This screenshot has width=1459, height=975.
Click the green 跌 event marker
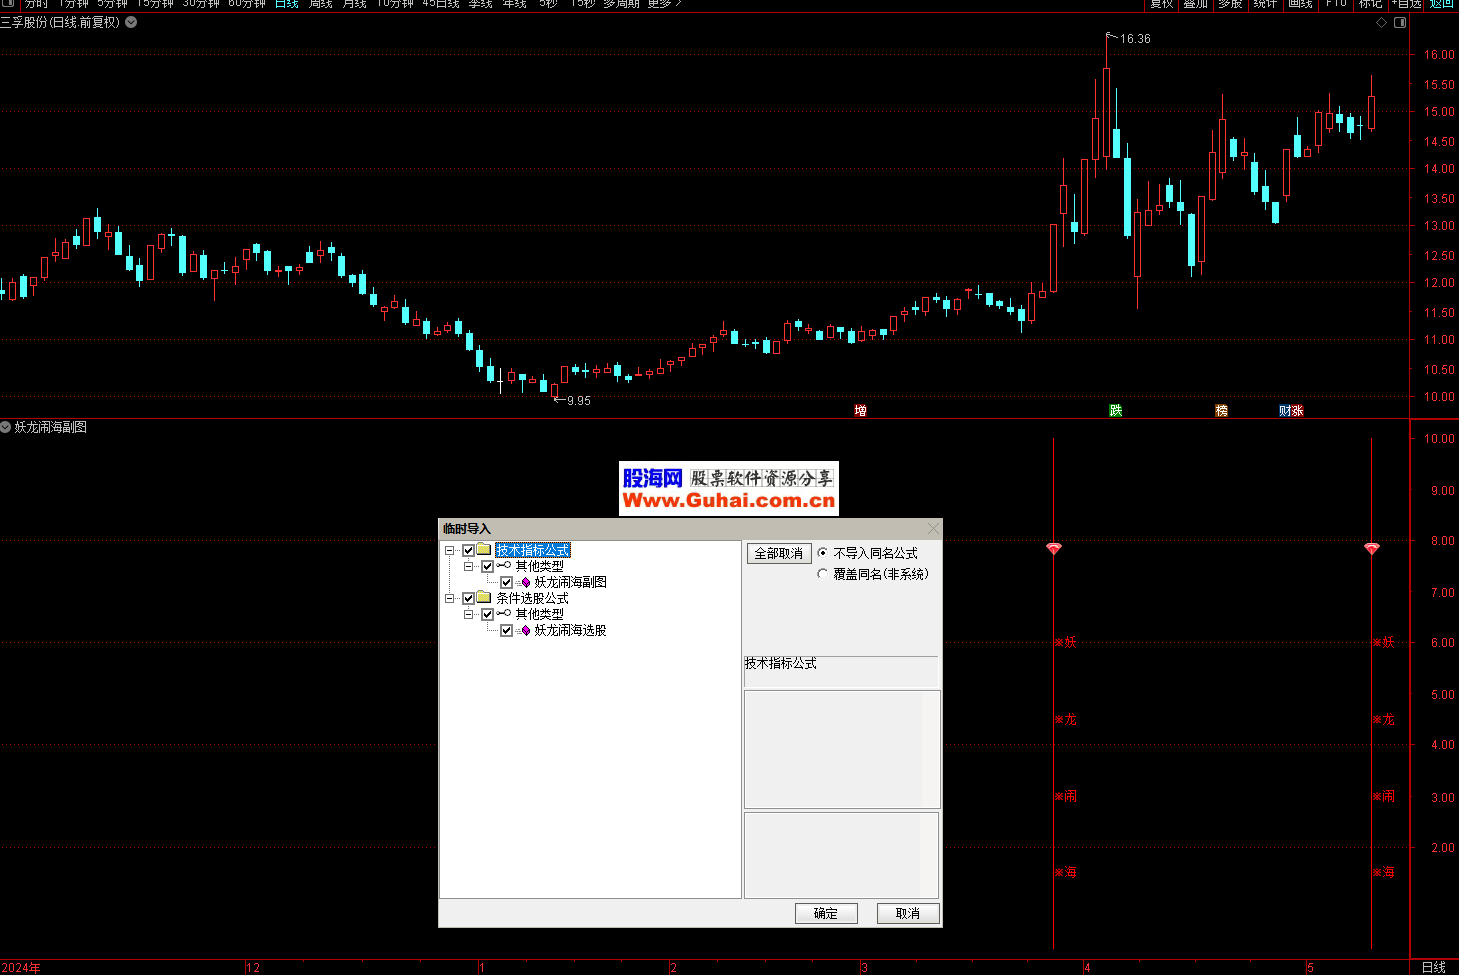[x=1116, y=410]
